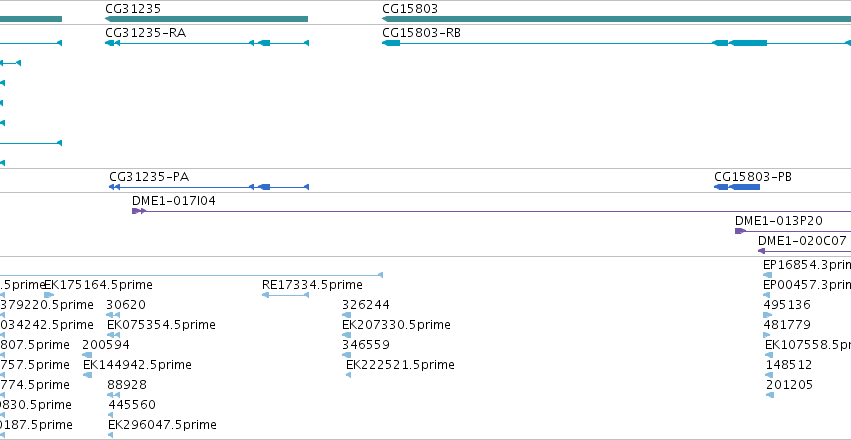851x440 pixels.
Task: Select feature 201205 label
Action: (x=790, y=385)
